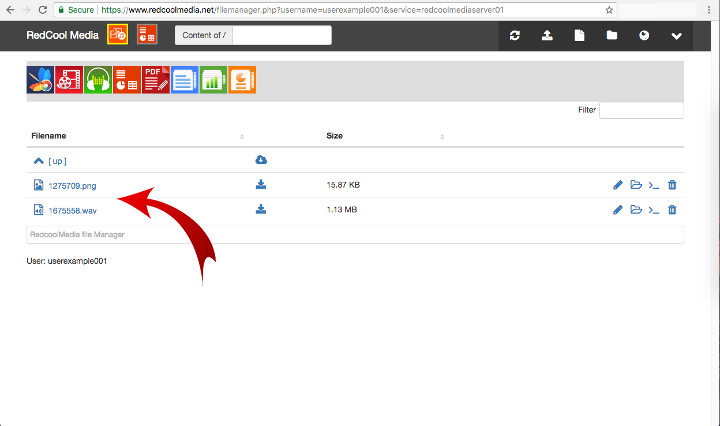
Task: Expand the chevron-down menu in top bar
Action: (677, 36)
